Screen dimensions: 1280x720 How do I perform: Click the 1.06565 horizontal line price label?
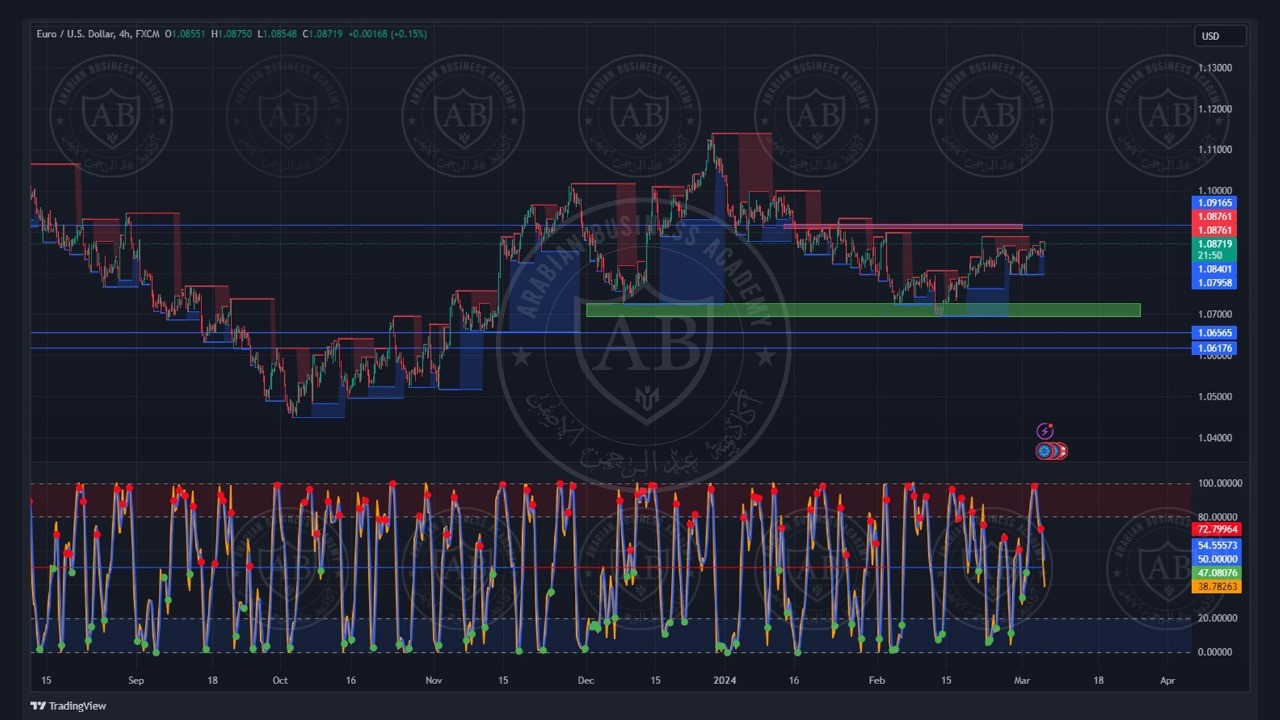(x=1216, y=333)
